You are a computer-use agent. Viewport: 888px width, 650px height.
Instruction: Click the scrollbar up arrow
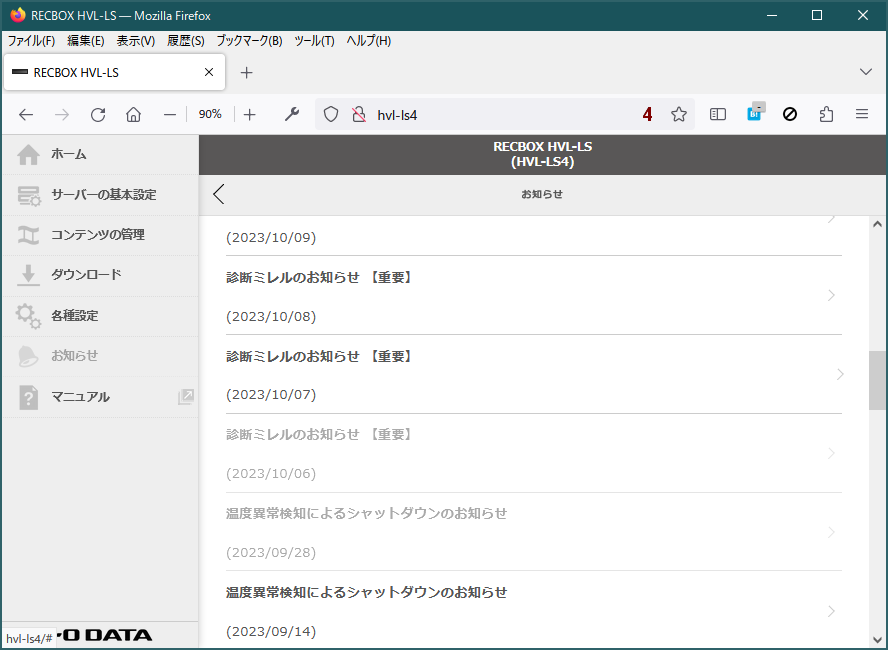[x=877, y=224]
